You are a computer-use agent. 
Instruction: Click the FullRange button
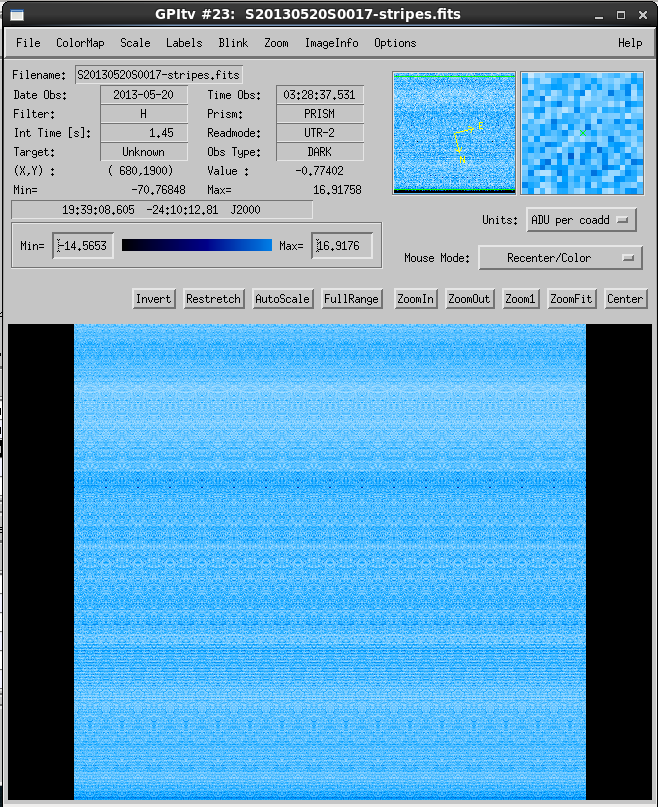[351, 299]
